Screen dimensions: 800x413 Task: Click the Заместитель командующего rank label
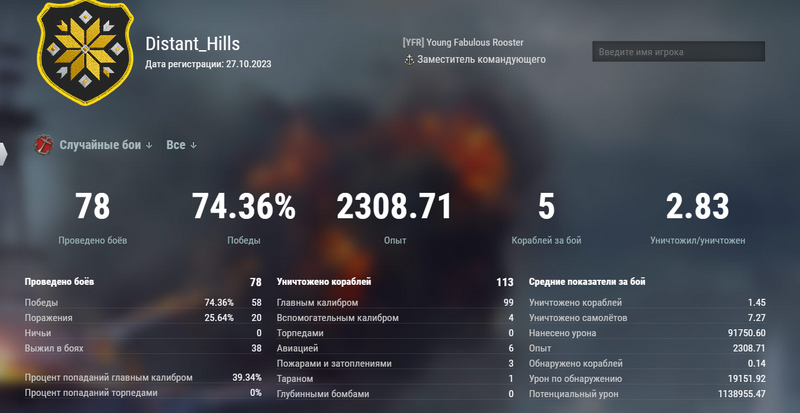pyautogui.click(x=482, y=60)
